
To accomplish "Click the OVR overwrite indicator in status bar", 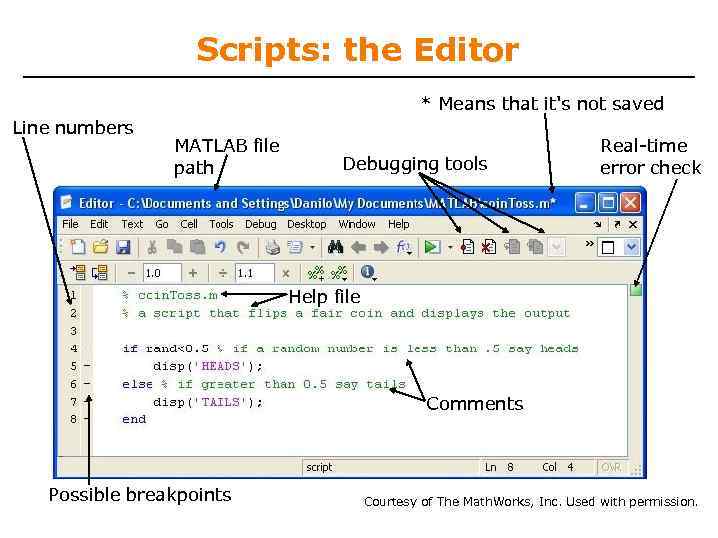I will [x=610, y=467].
